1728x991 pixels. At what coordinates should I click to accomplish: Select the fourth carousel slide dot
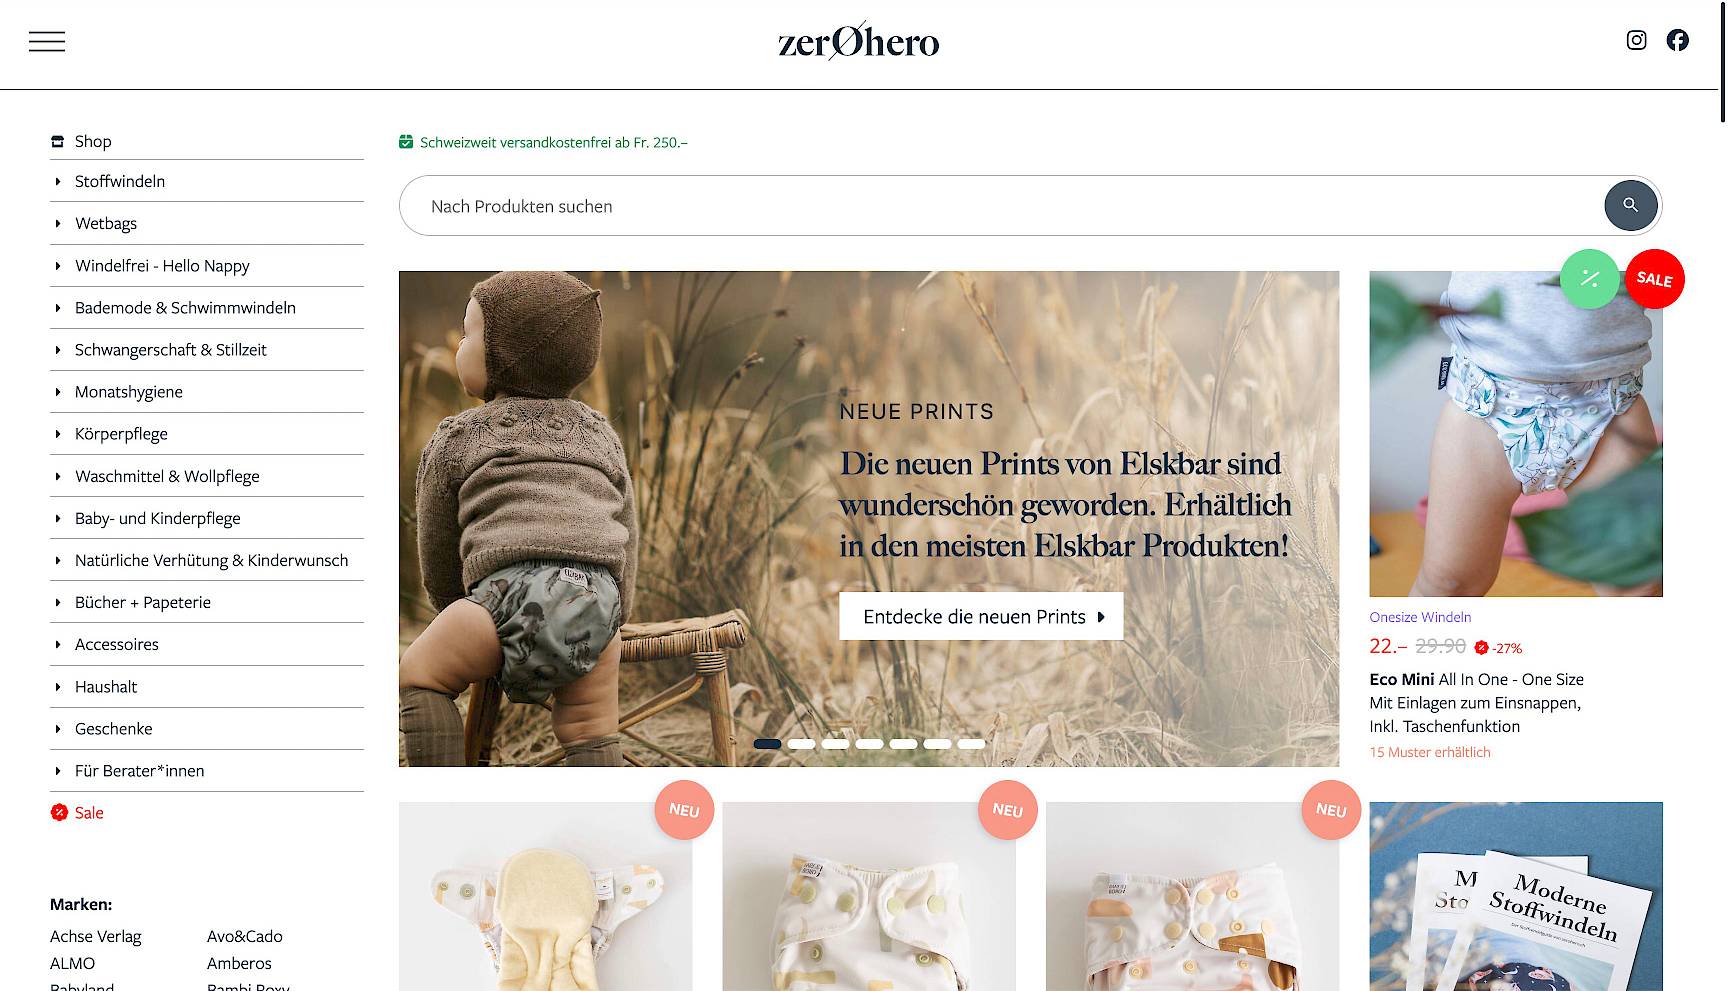869,743
